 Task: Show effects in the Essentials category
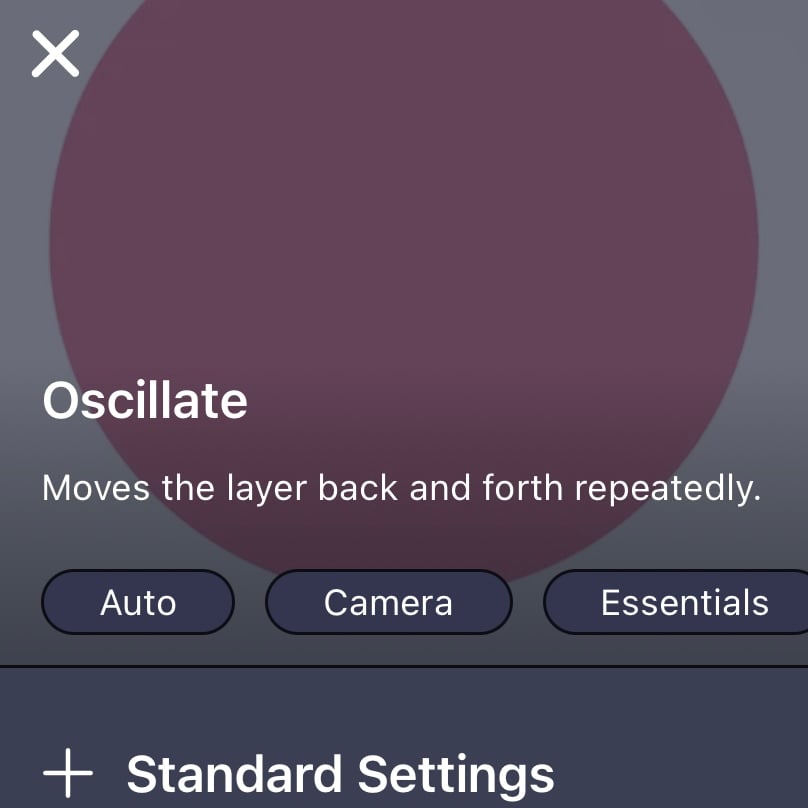683,602
